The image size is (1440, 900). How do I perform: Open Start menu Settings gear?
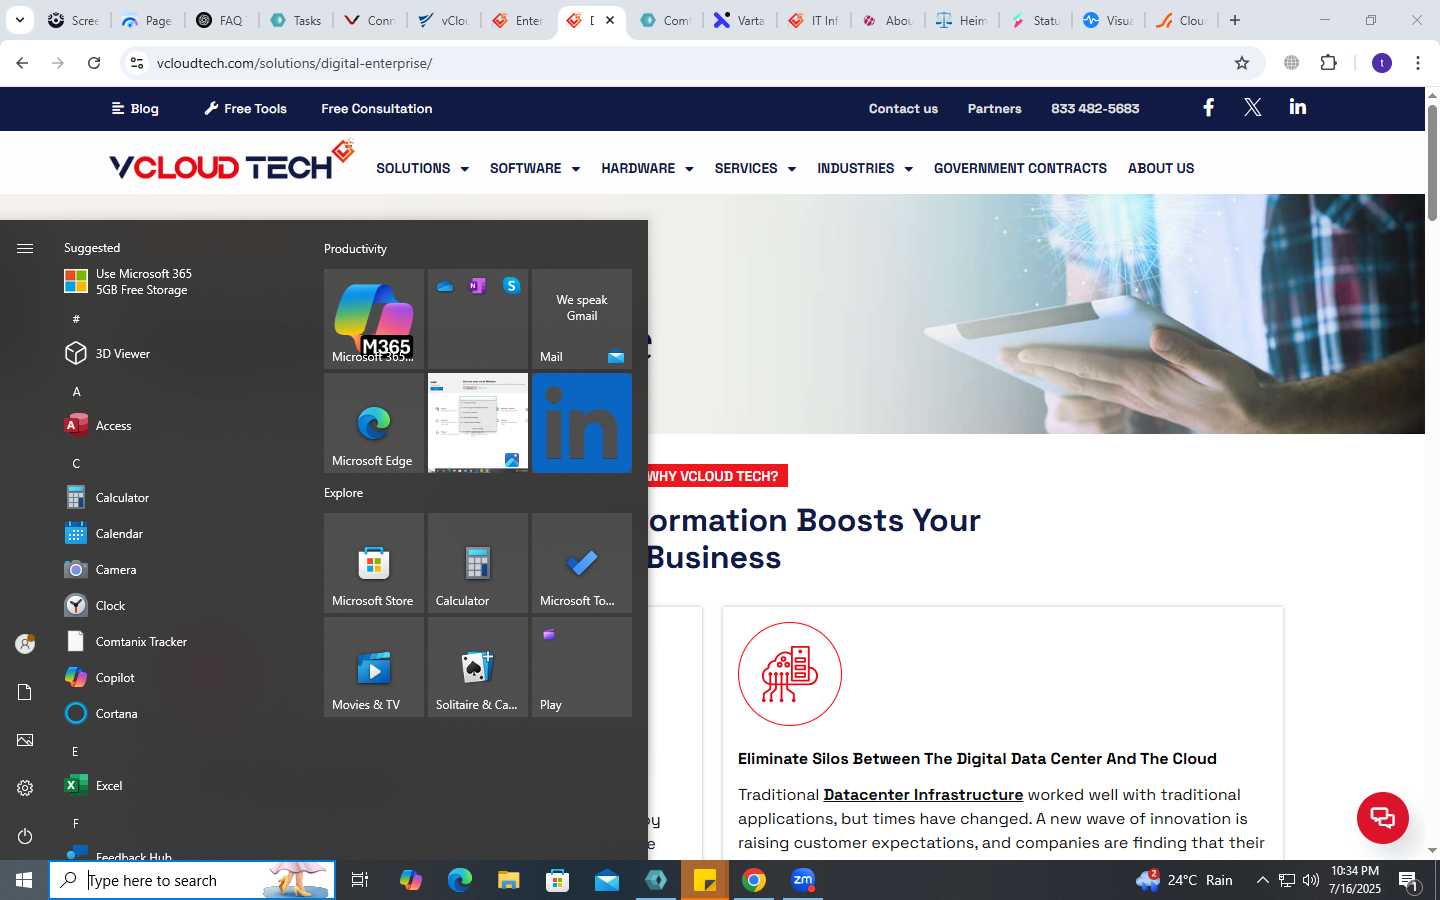[25, 788]
